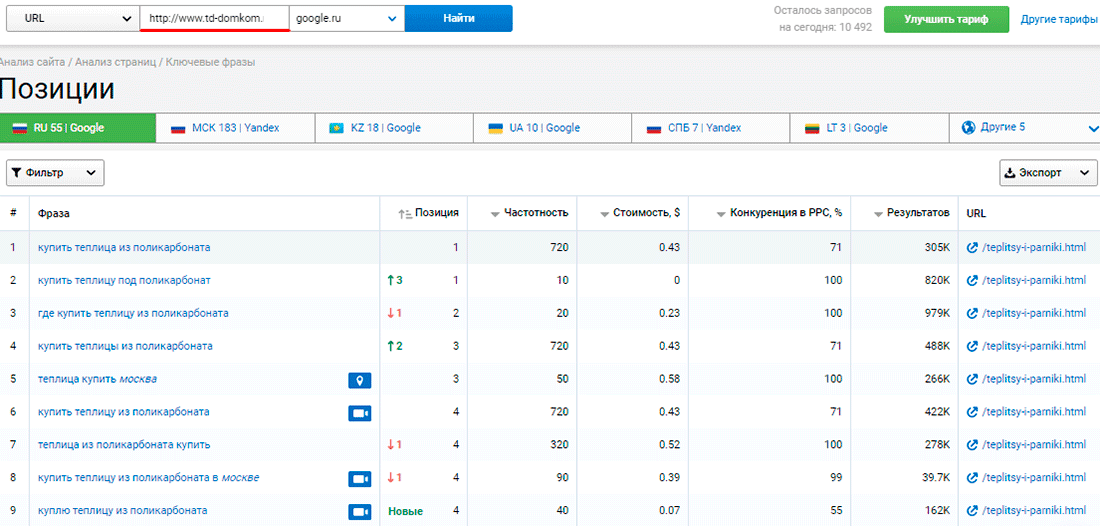Click the globe icon next to Другие 5
1100x526 pixels.
tap(968, 128)
